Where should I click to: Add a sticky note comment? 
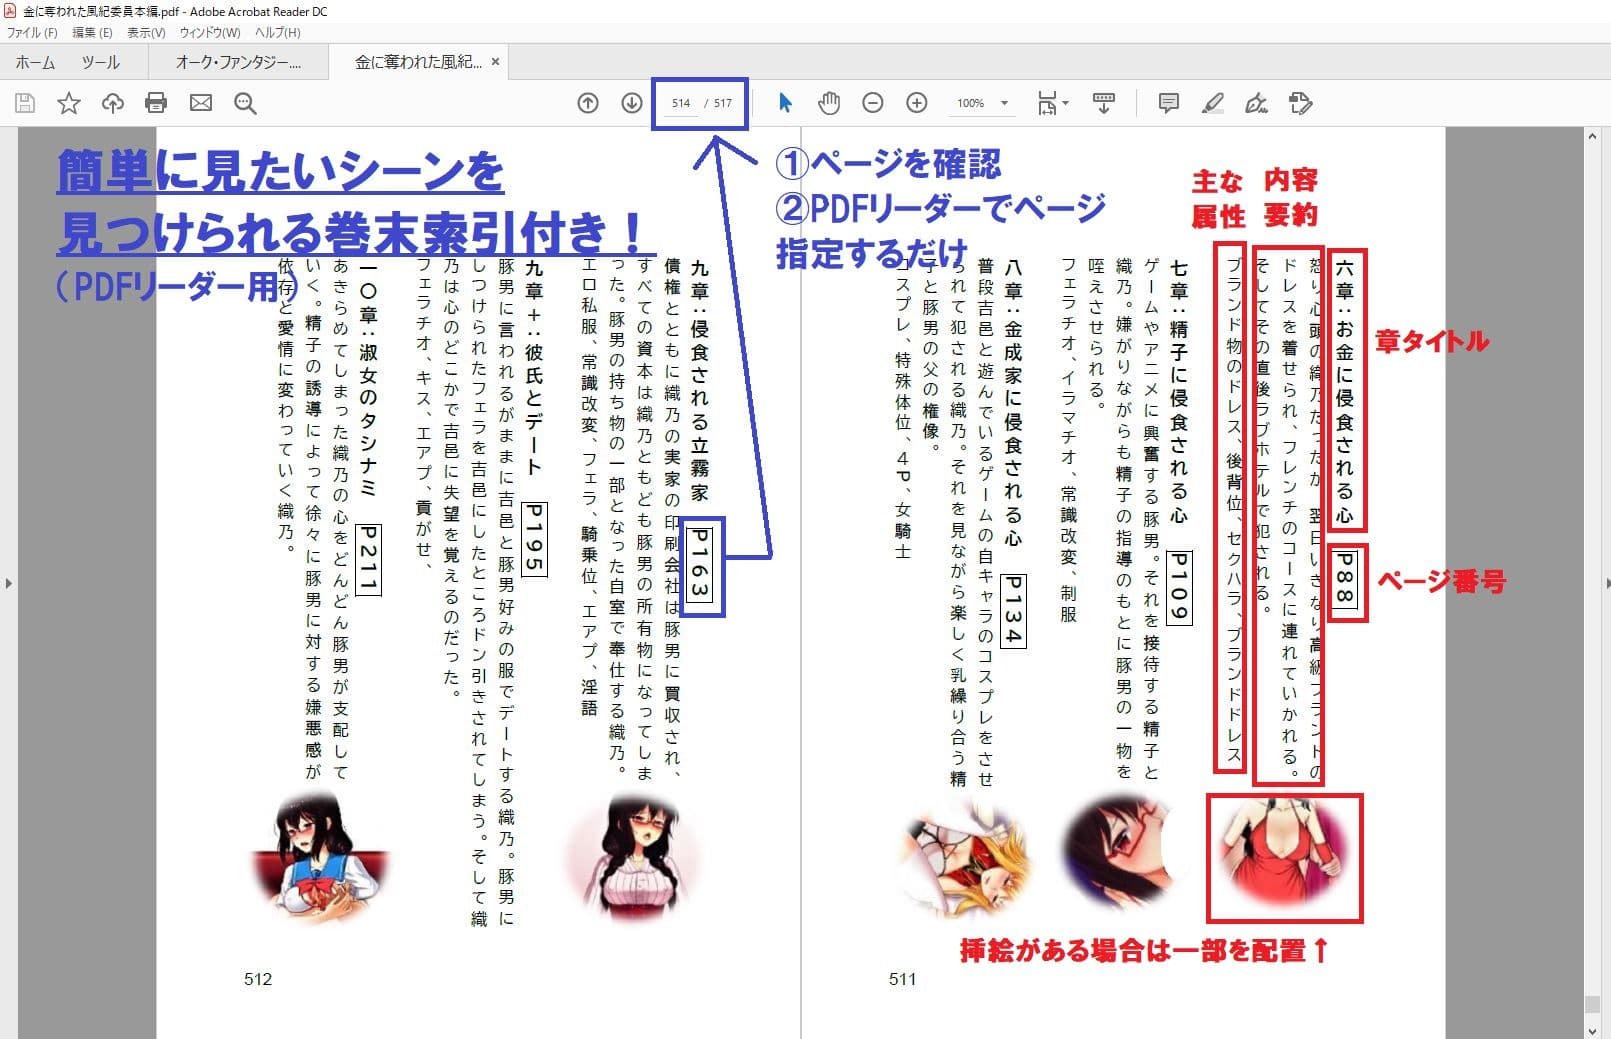click(1166, 103)
